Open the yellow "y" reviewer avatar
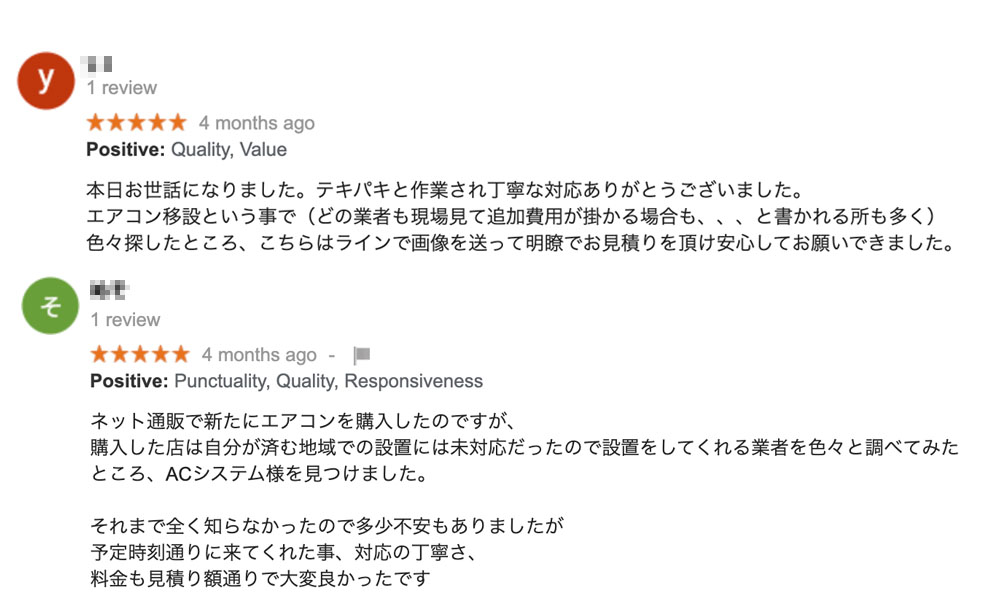The height and width of the screenshot is (600, 1000). 44,80
